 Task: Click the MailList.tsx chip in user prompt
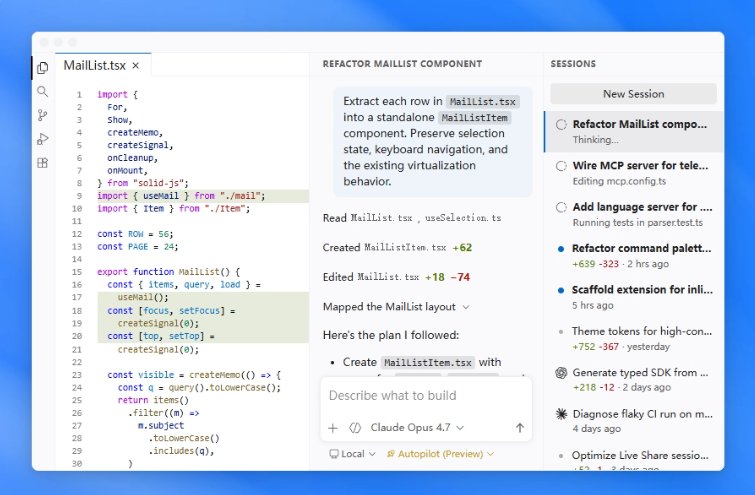482,102
